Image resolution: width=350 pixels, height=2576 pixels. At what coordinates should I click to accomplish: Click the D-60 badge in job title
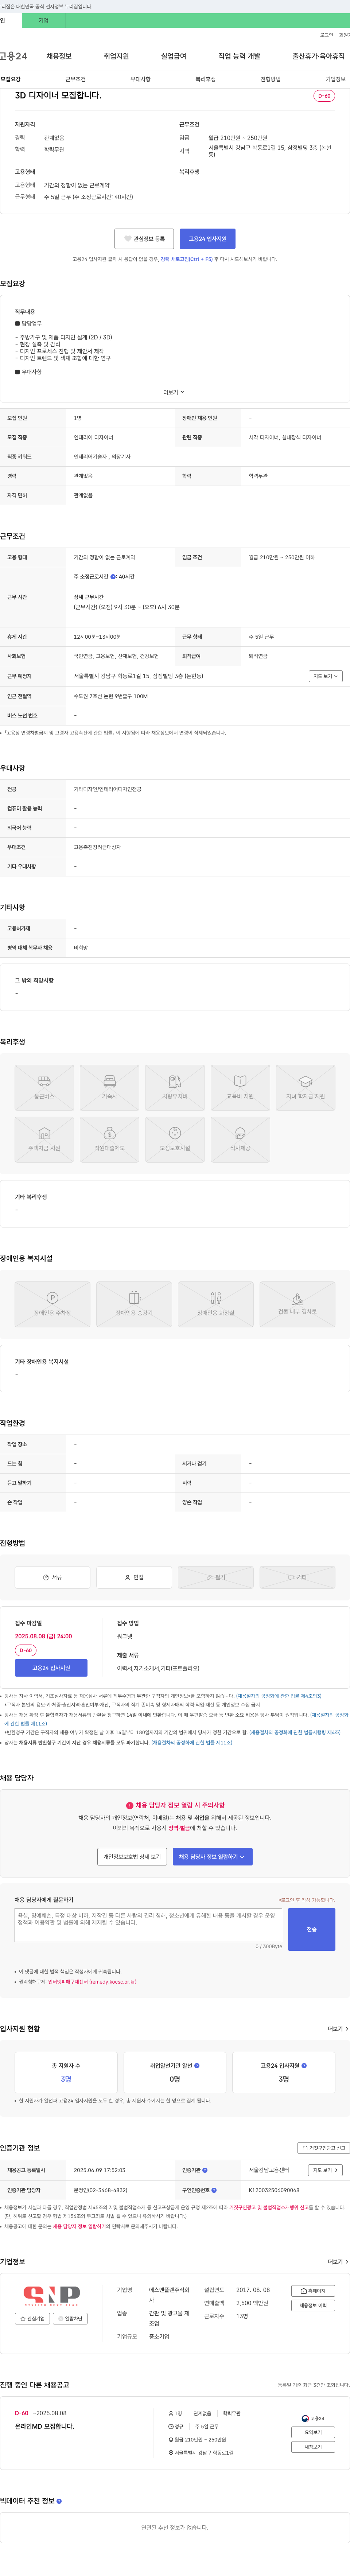pyautogui.click(x=324, y=96)
